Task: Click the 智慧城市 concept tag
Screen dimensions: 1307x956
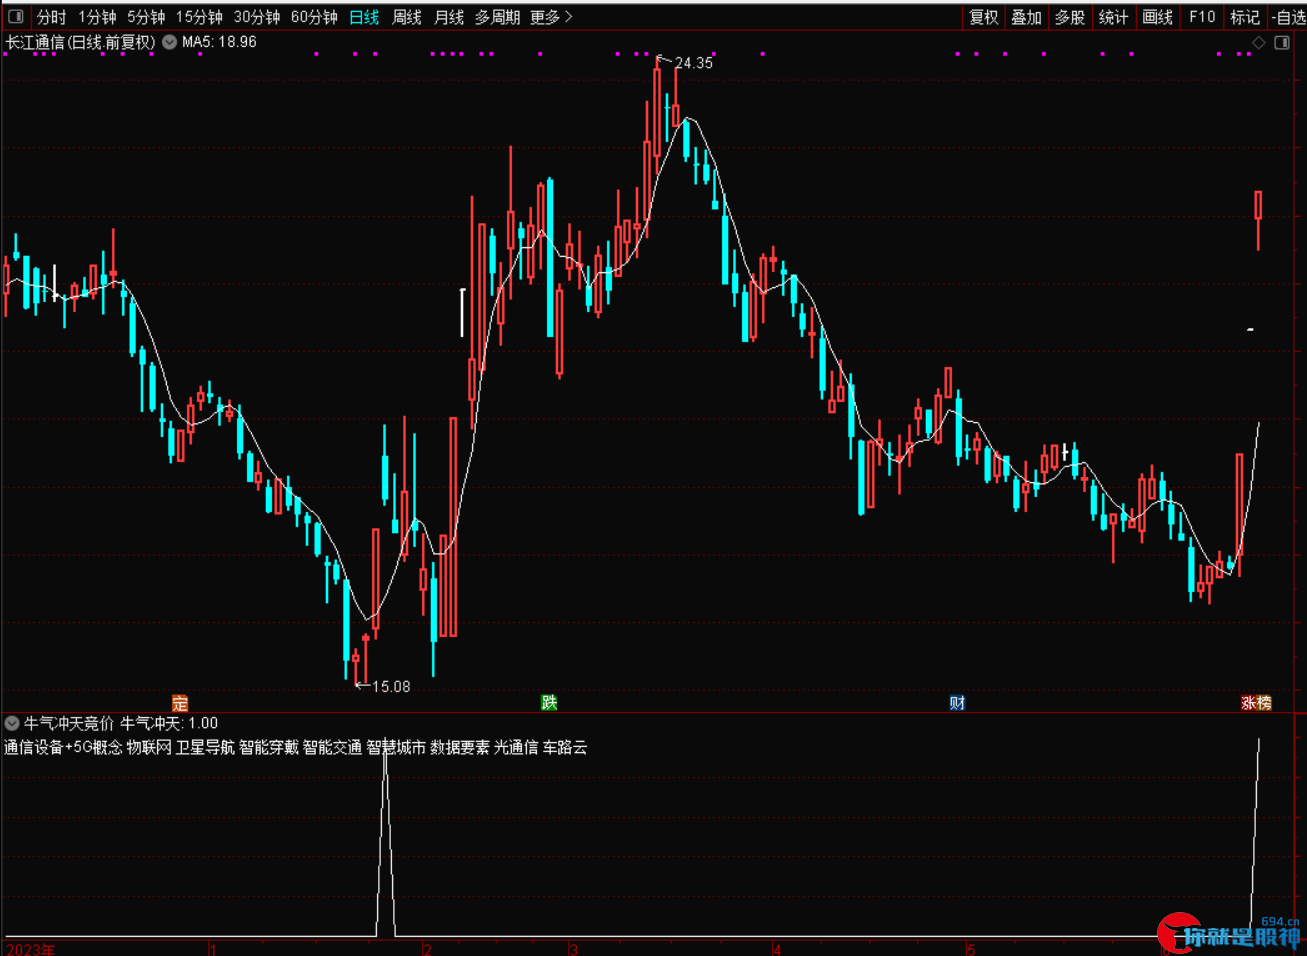Action: coord(396,747)
